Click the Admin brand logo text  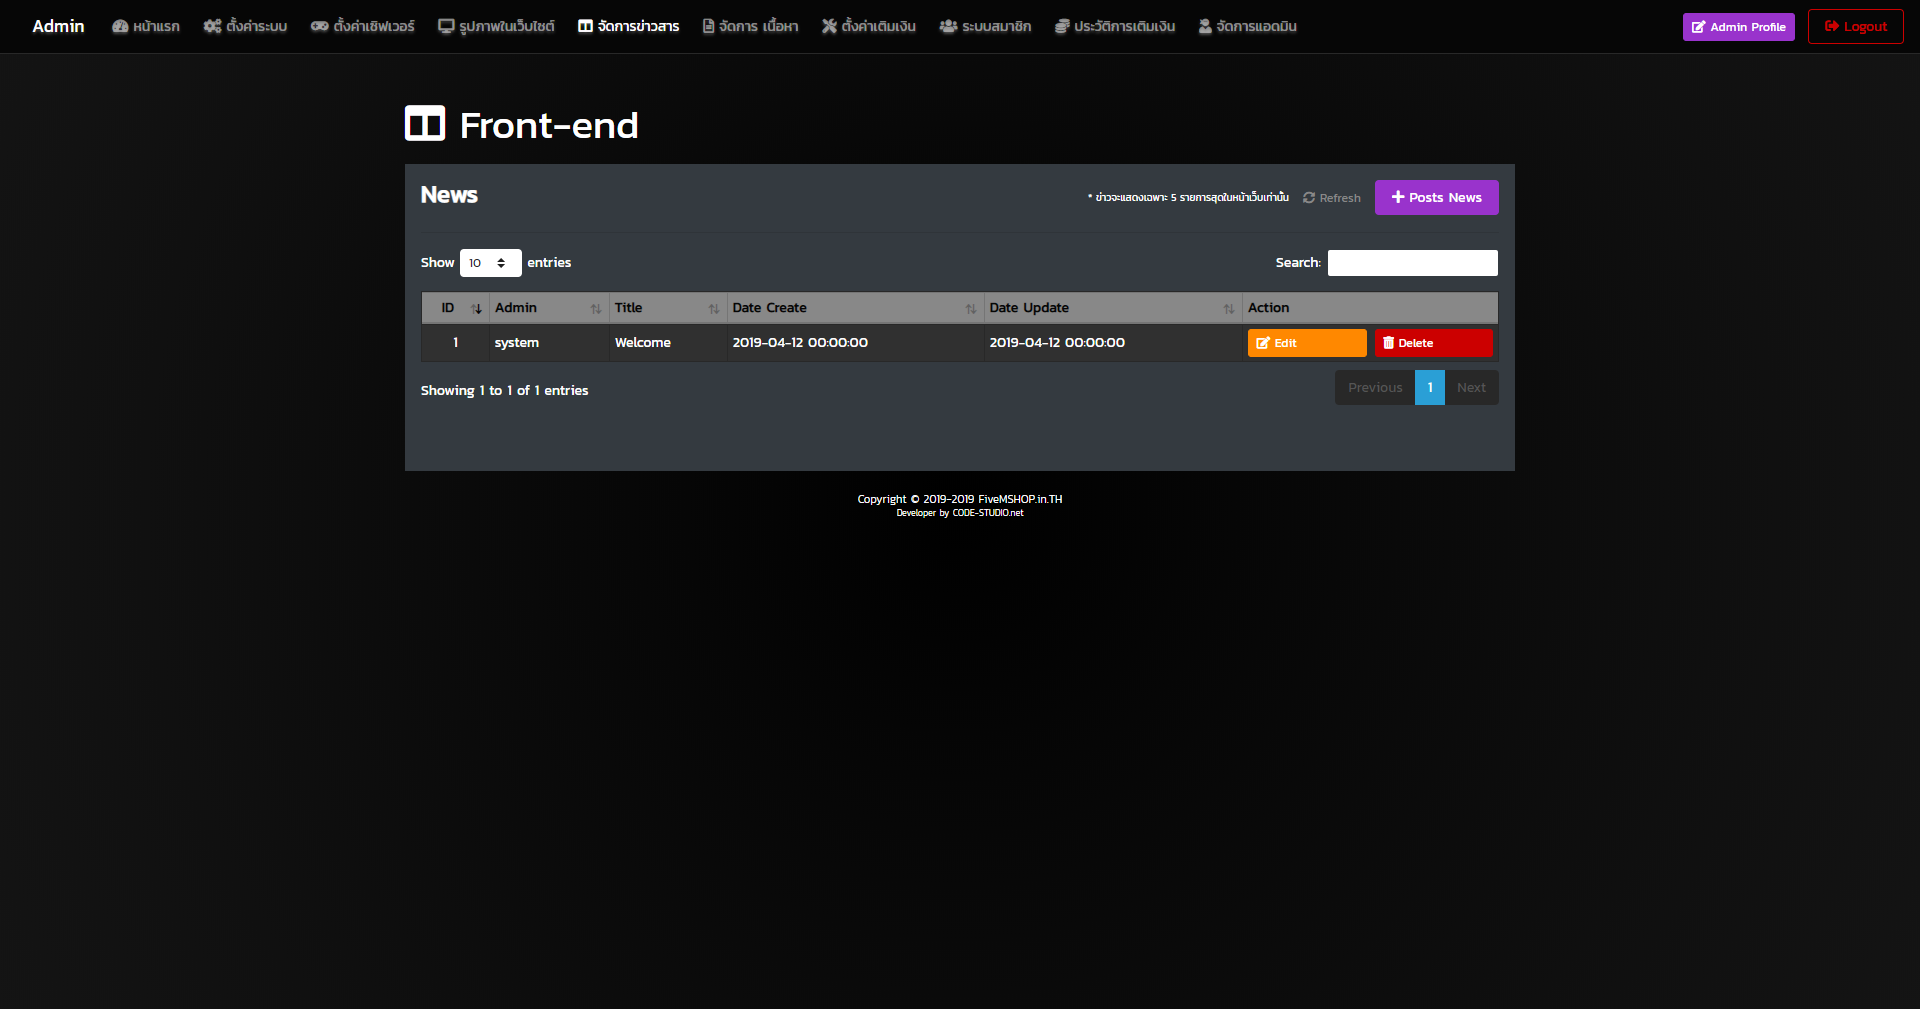58,26
